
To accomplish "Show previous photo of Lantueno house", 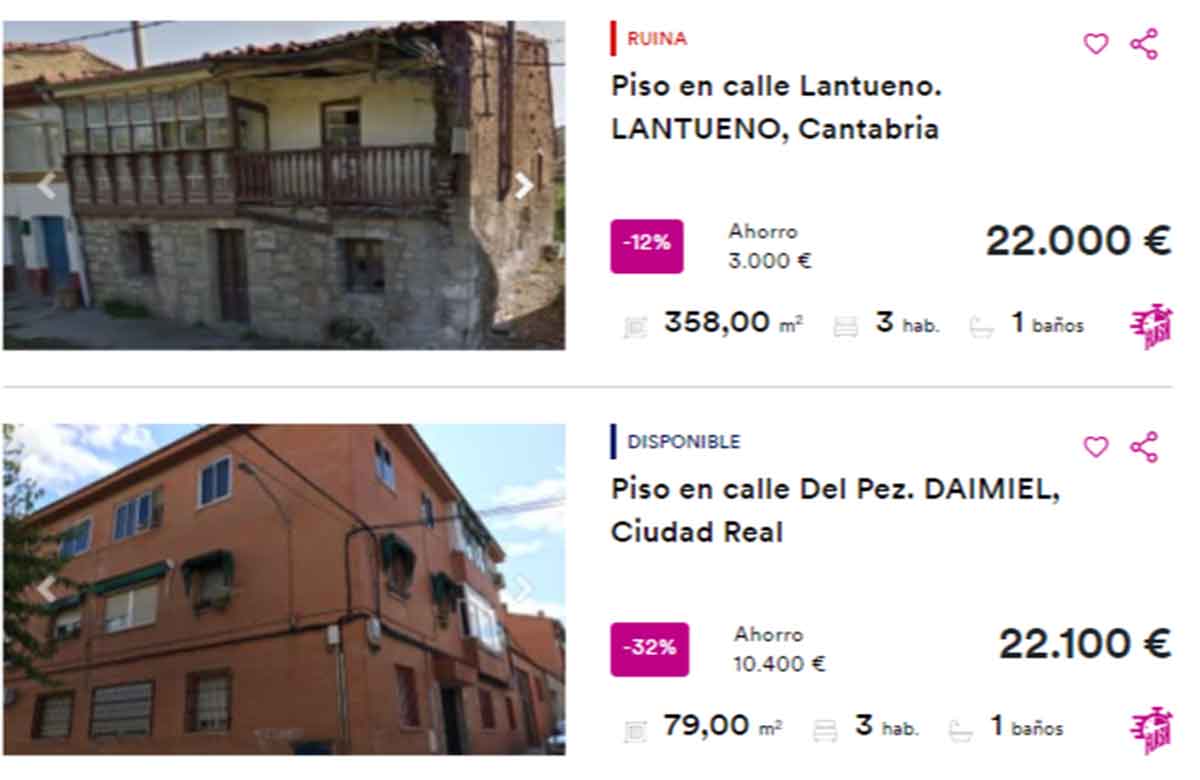I will click(46, 187).
